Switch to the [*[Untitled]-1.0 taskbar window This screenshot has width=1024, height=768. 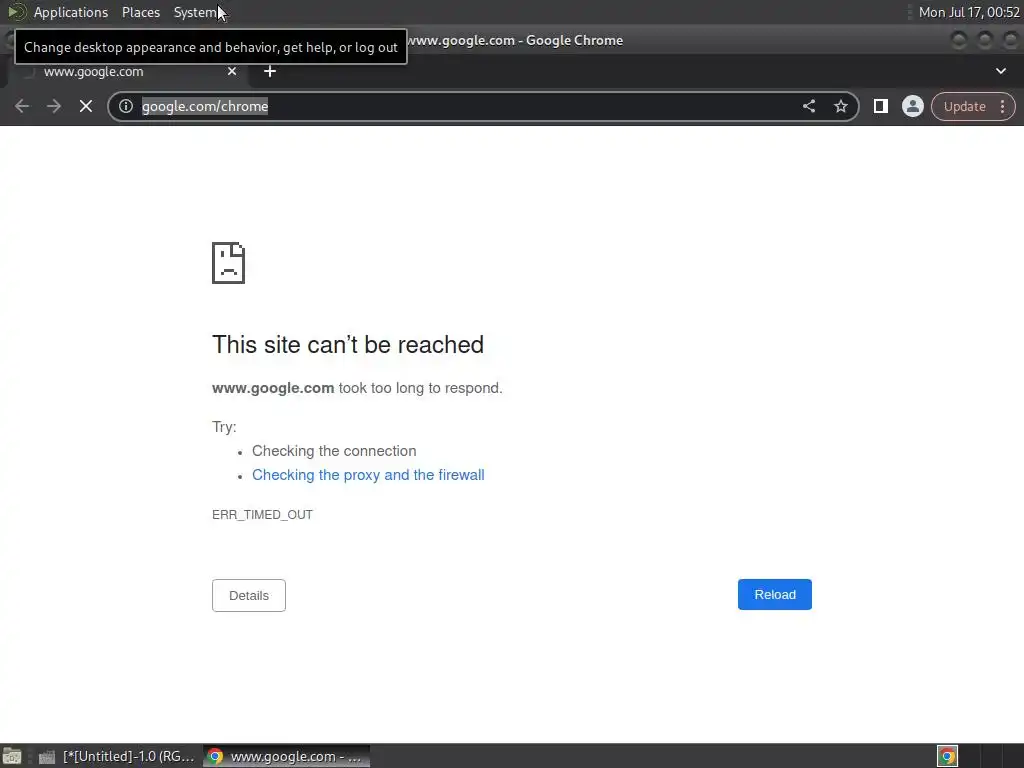(118, 756)
